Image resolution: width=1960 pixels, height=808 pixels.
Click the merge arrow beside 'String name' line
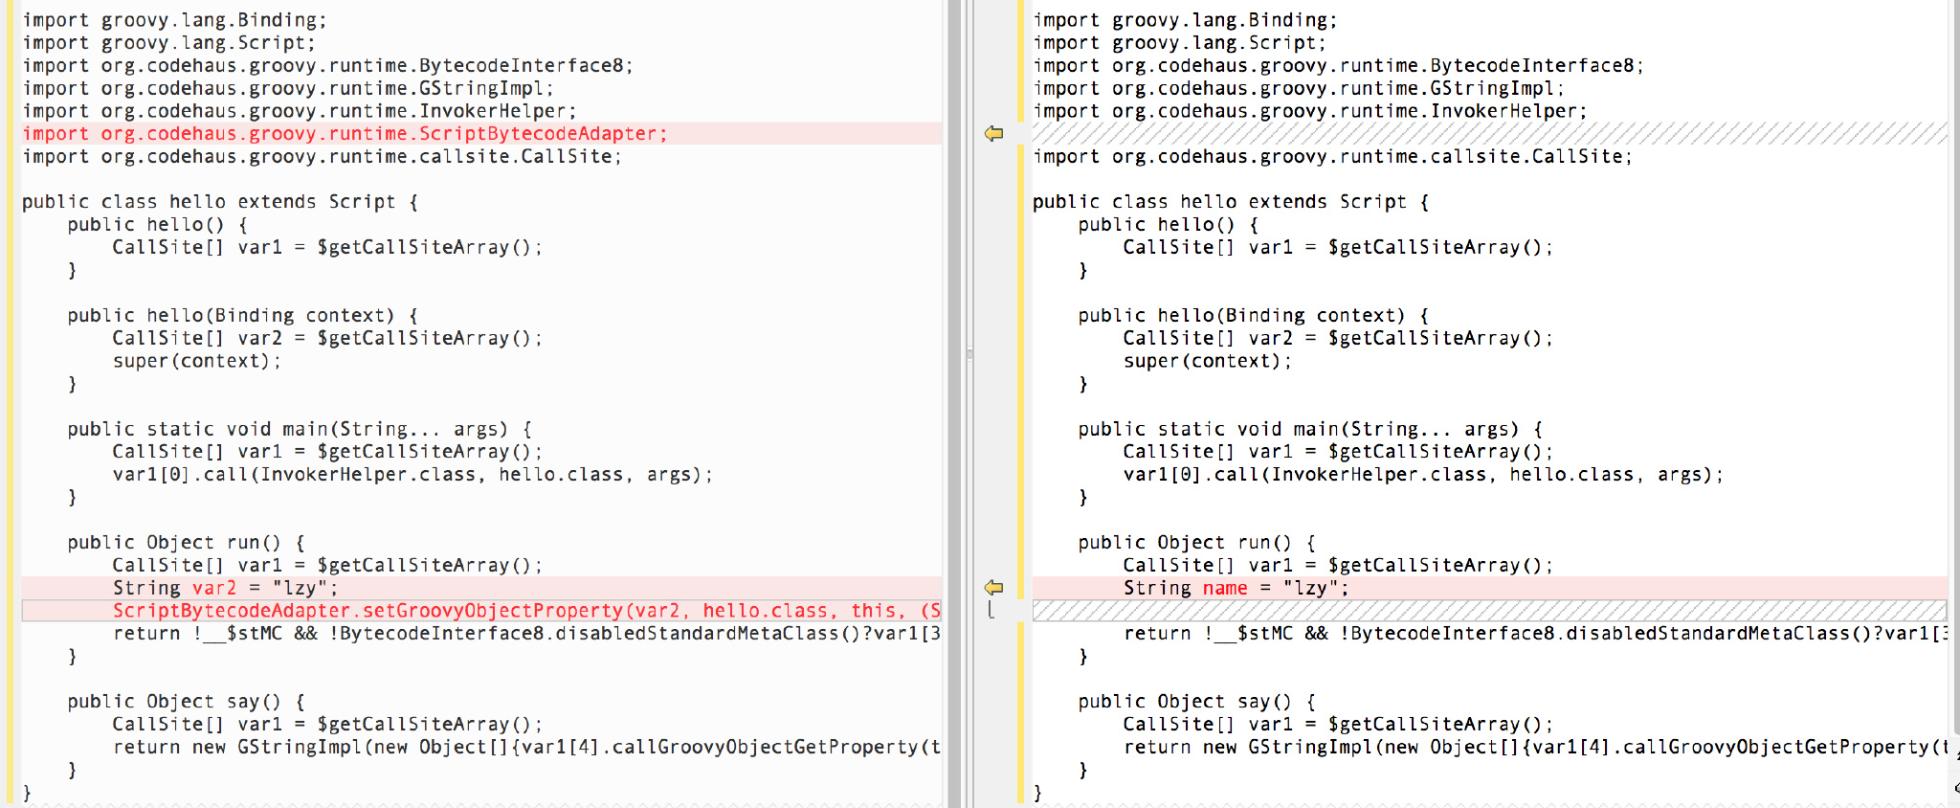click(993, 588)
